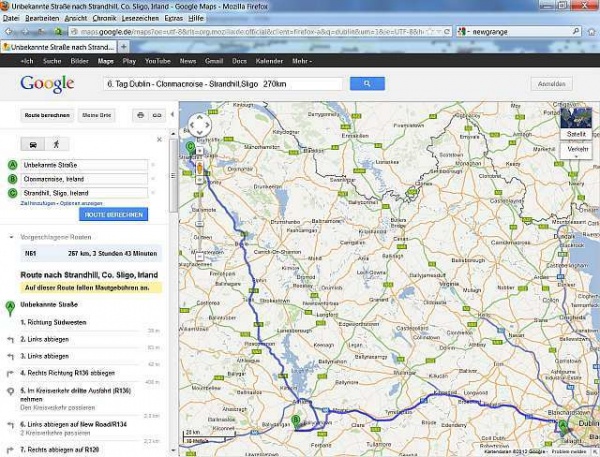Screen dimensions: 600x457
Task: Click the main Google Maps search box
Action: [223, 84]
